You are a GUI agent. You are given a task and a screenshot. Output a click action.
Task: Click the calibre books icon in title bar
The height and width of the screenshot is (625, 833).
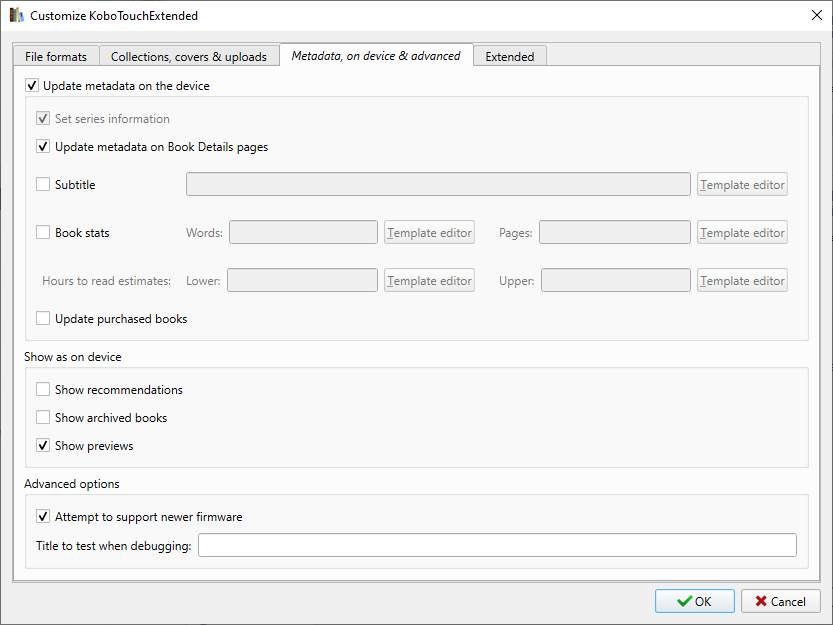point(17,16)
